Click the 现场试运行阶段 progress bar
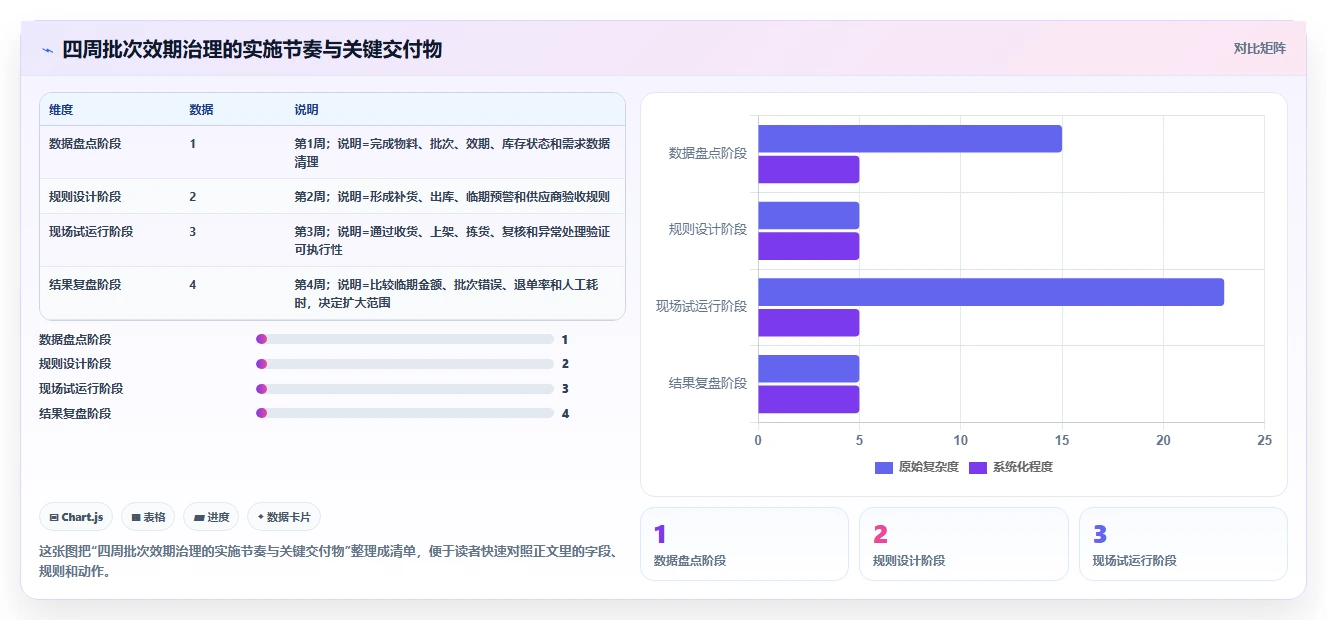This screenshot has width=1327, height=620. (405, 389)
